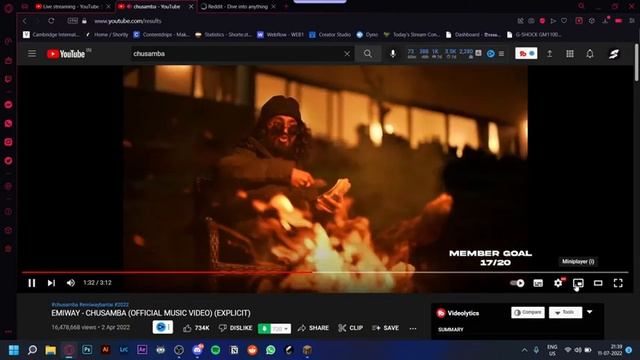Open the Today's Stream Con... bookmark
Viewport: 640px width, 360px height.
coord(411,35)
